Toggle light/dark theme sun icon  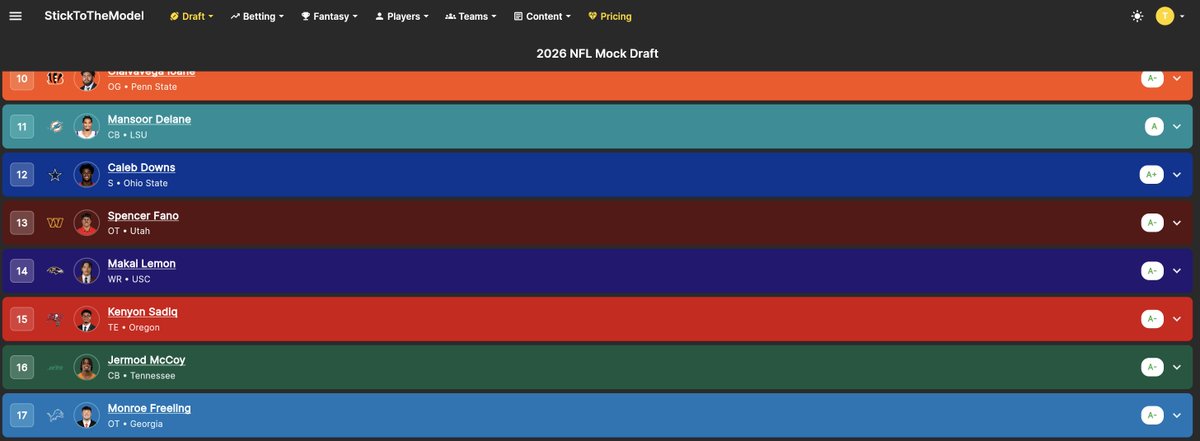[x=1137, y=16]
